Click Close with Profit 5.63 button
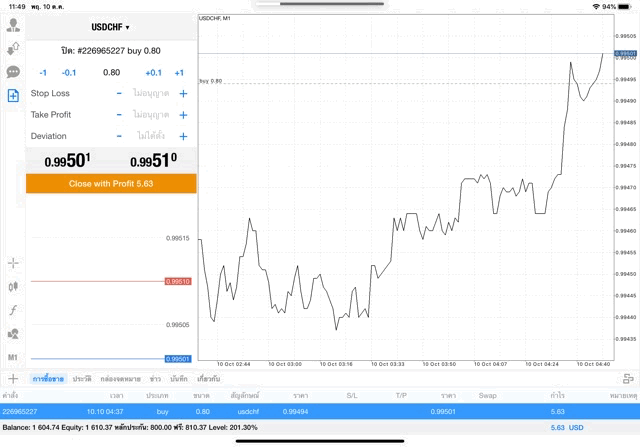640x447 pixels. tap(111, 184)
